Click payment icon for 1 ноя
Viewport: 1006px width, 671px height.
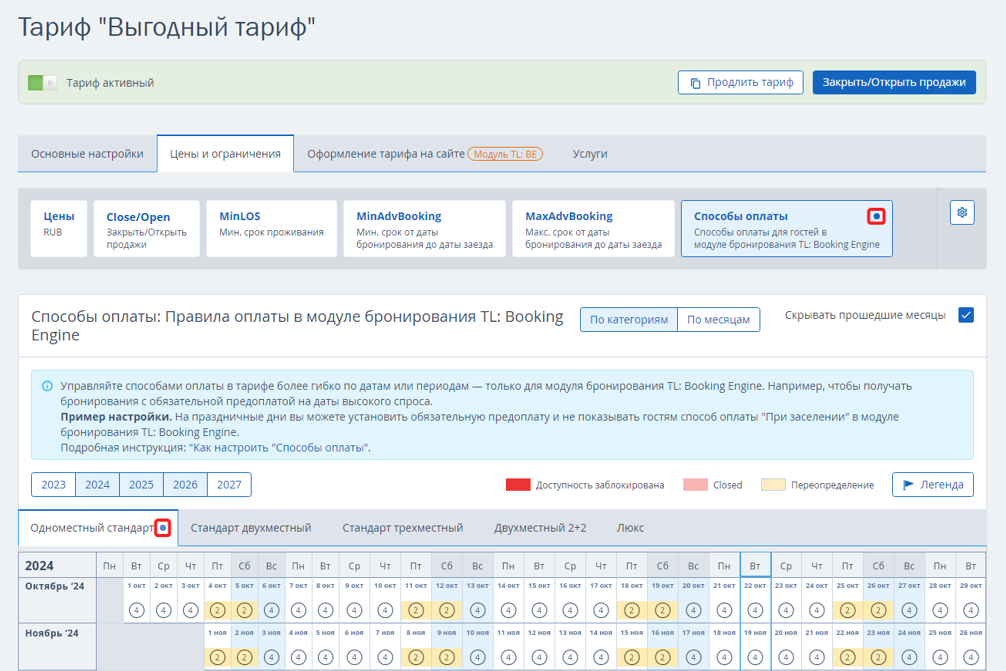(x=217, y=657)
